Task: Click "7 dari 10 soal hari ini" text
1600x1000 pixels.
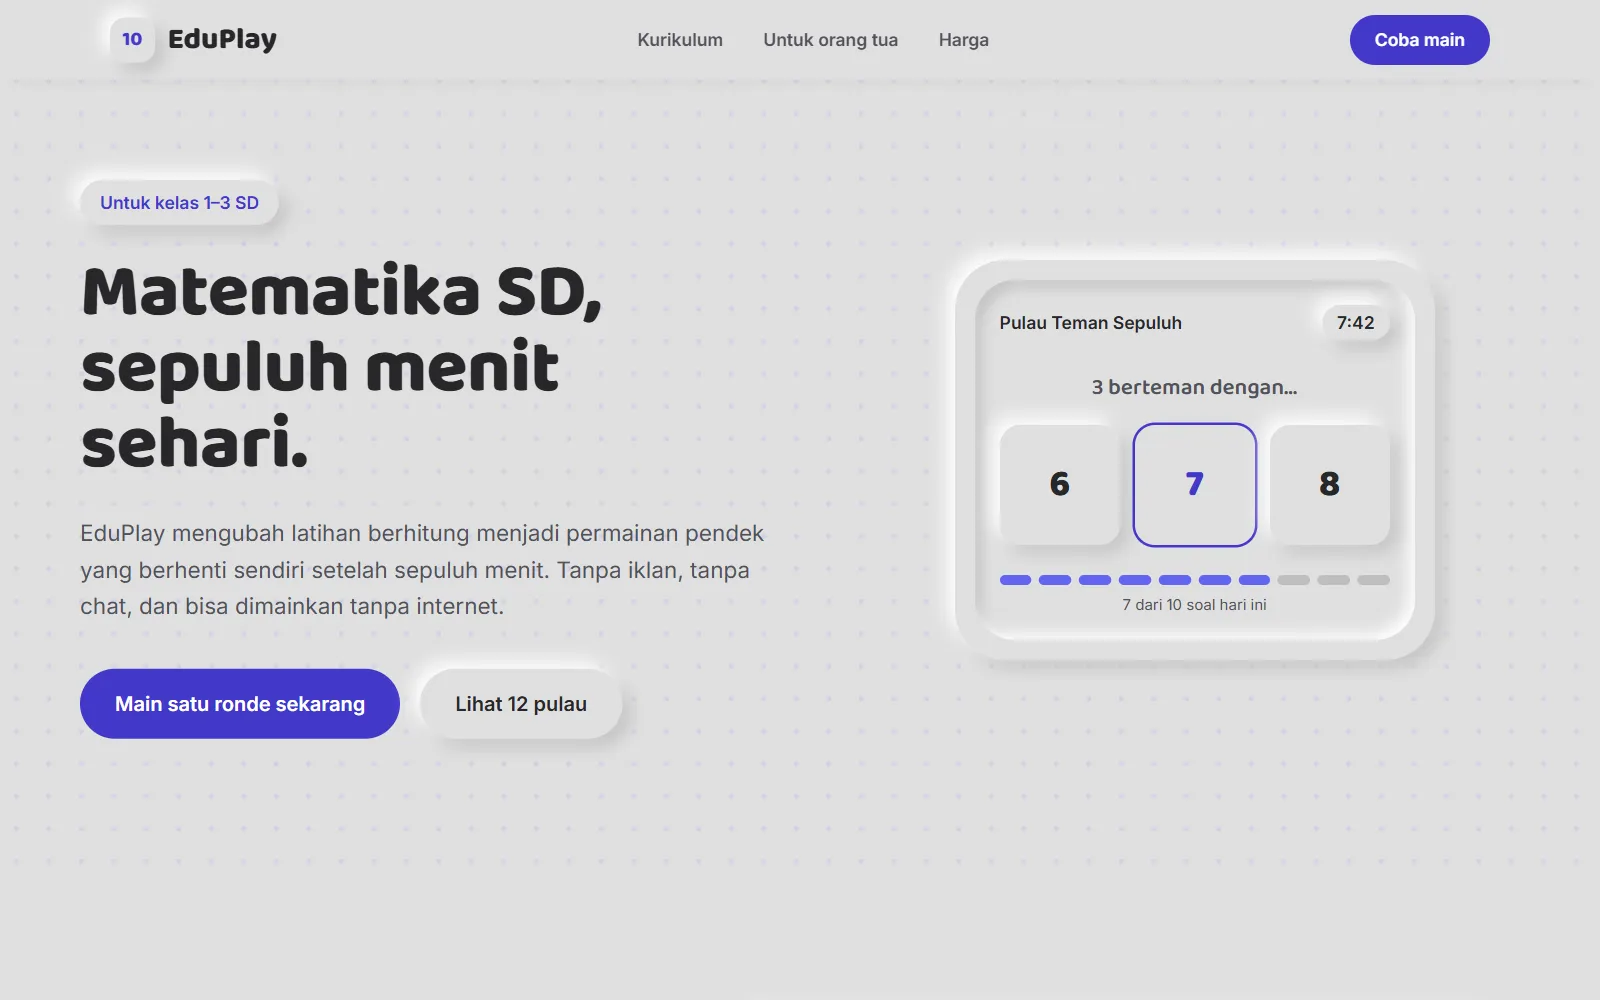Action: (x=1194, y=605)
